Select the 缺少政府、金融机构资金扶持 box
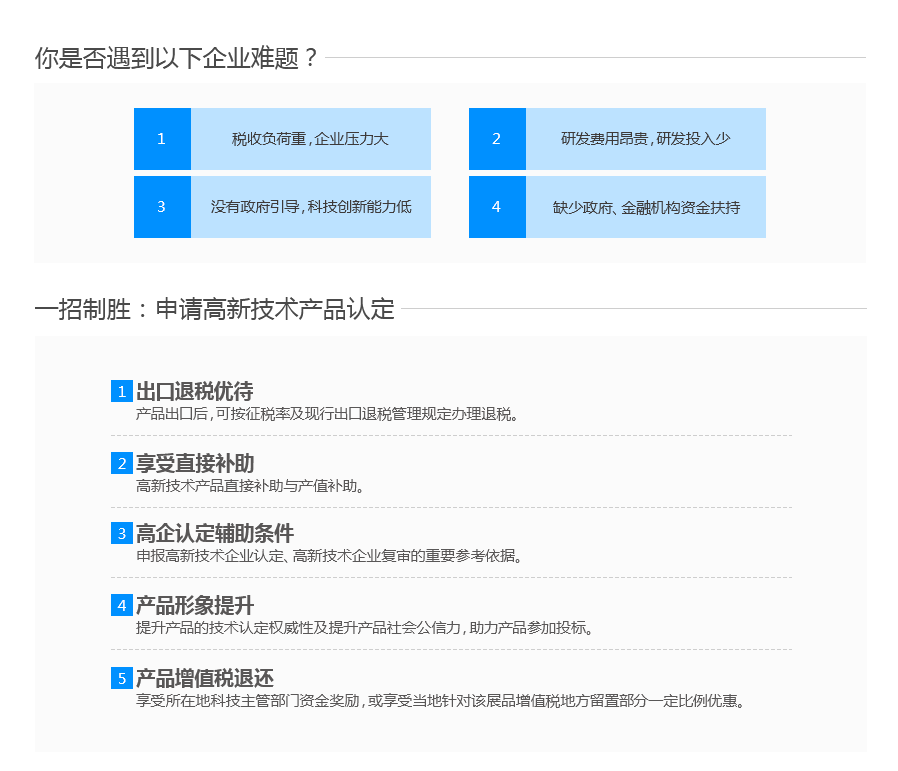898x771 pixels. (x=645, y=207)
